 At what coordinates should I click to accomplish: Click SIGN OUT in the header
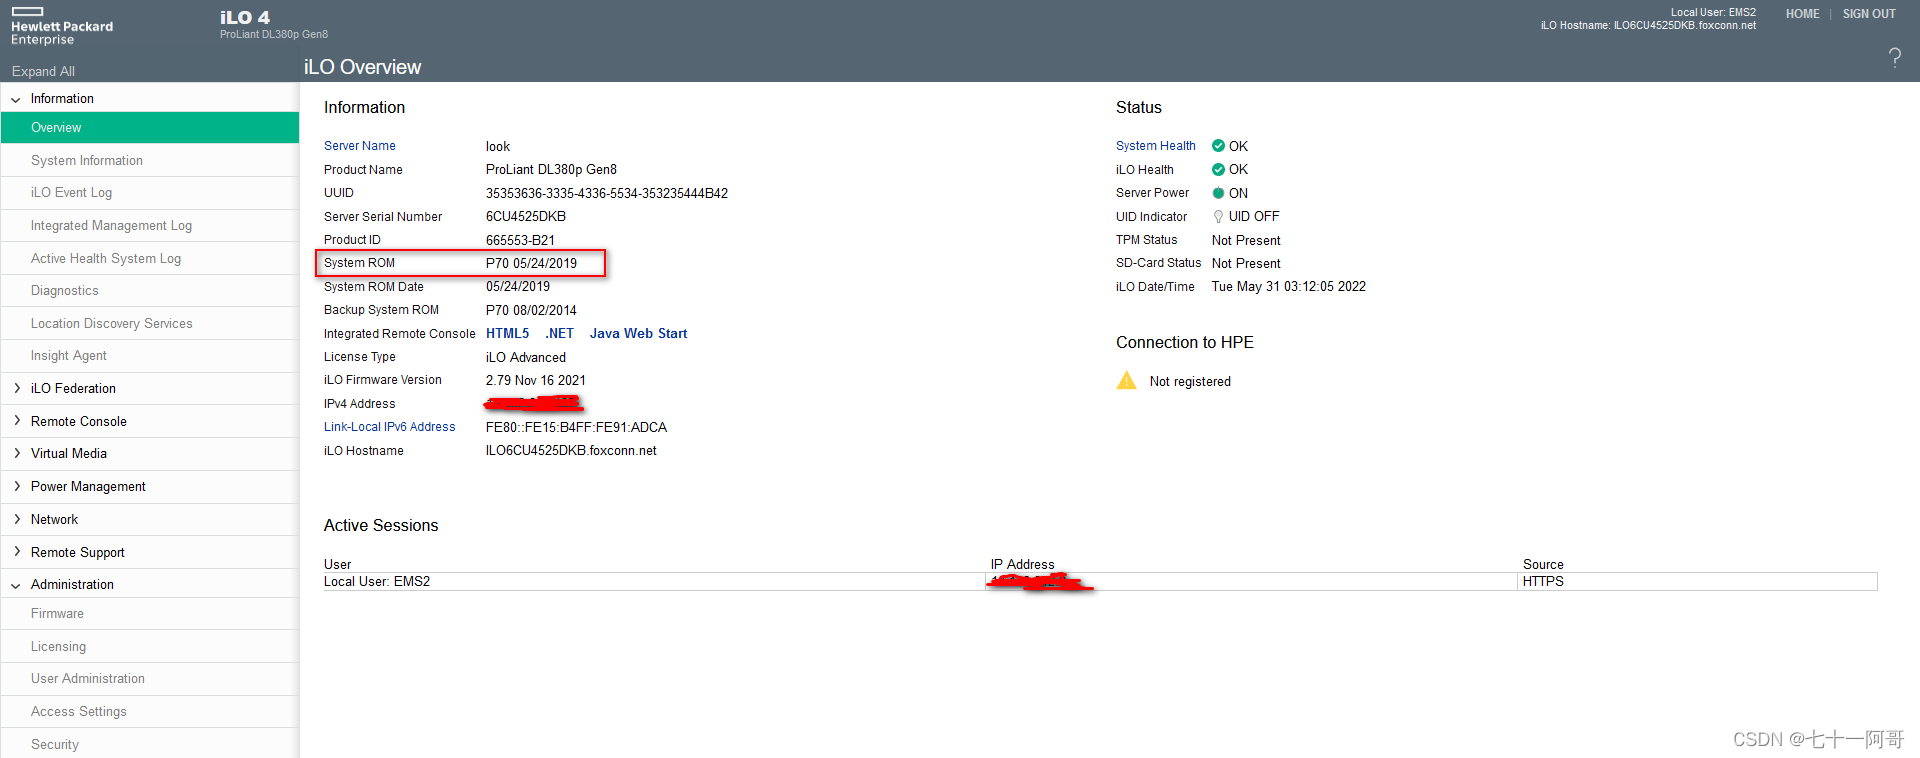coord(1869,14)
